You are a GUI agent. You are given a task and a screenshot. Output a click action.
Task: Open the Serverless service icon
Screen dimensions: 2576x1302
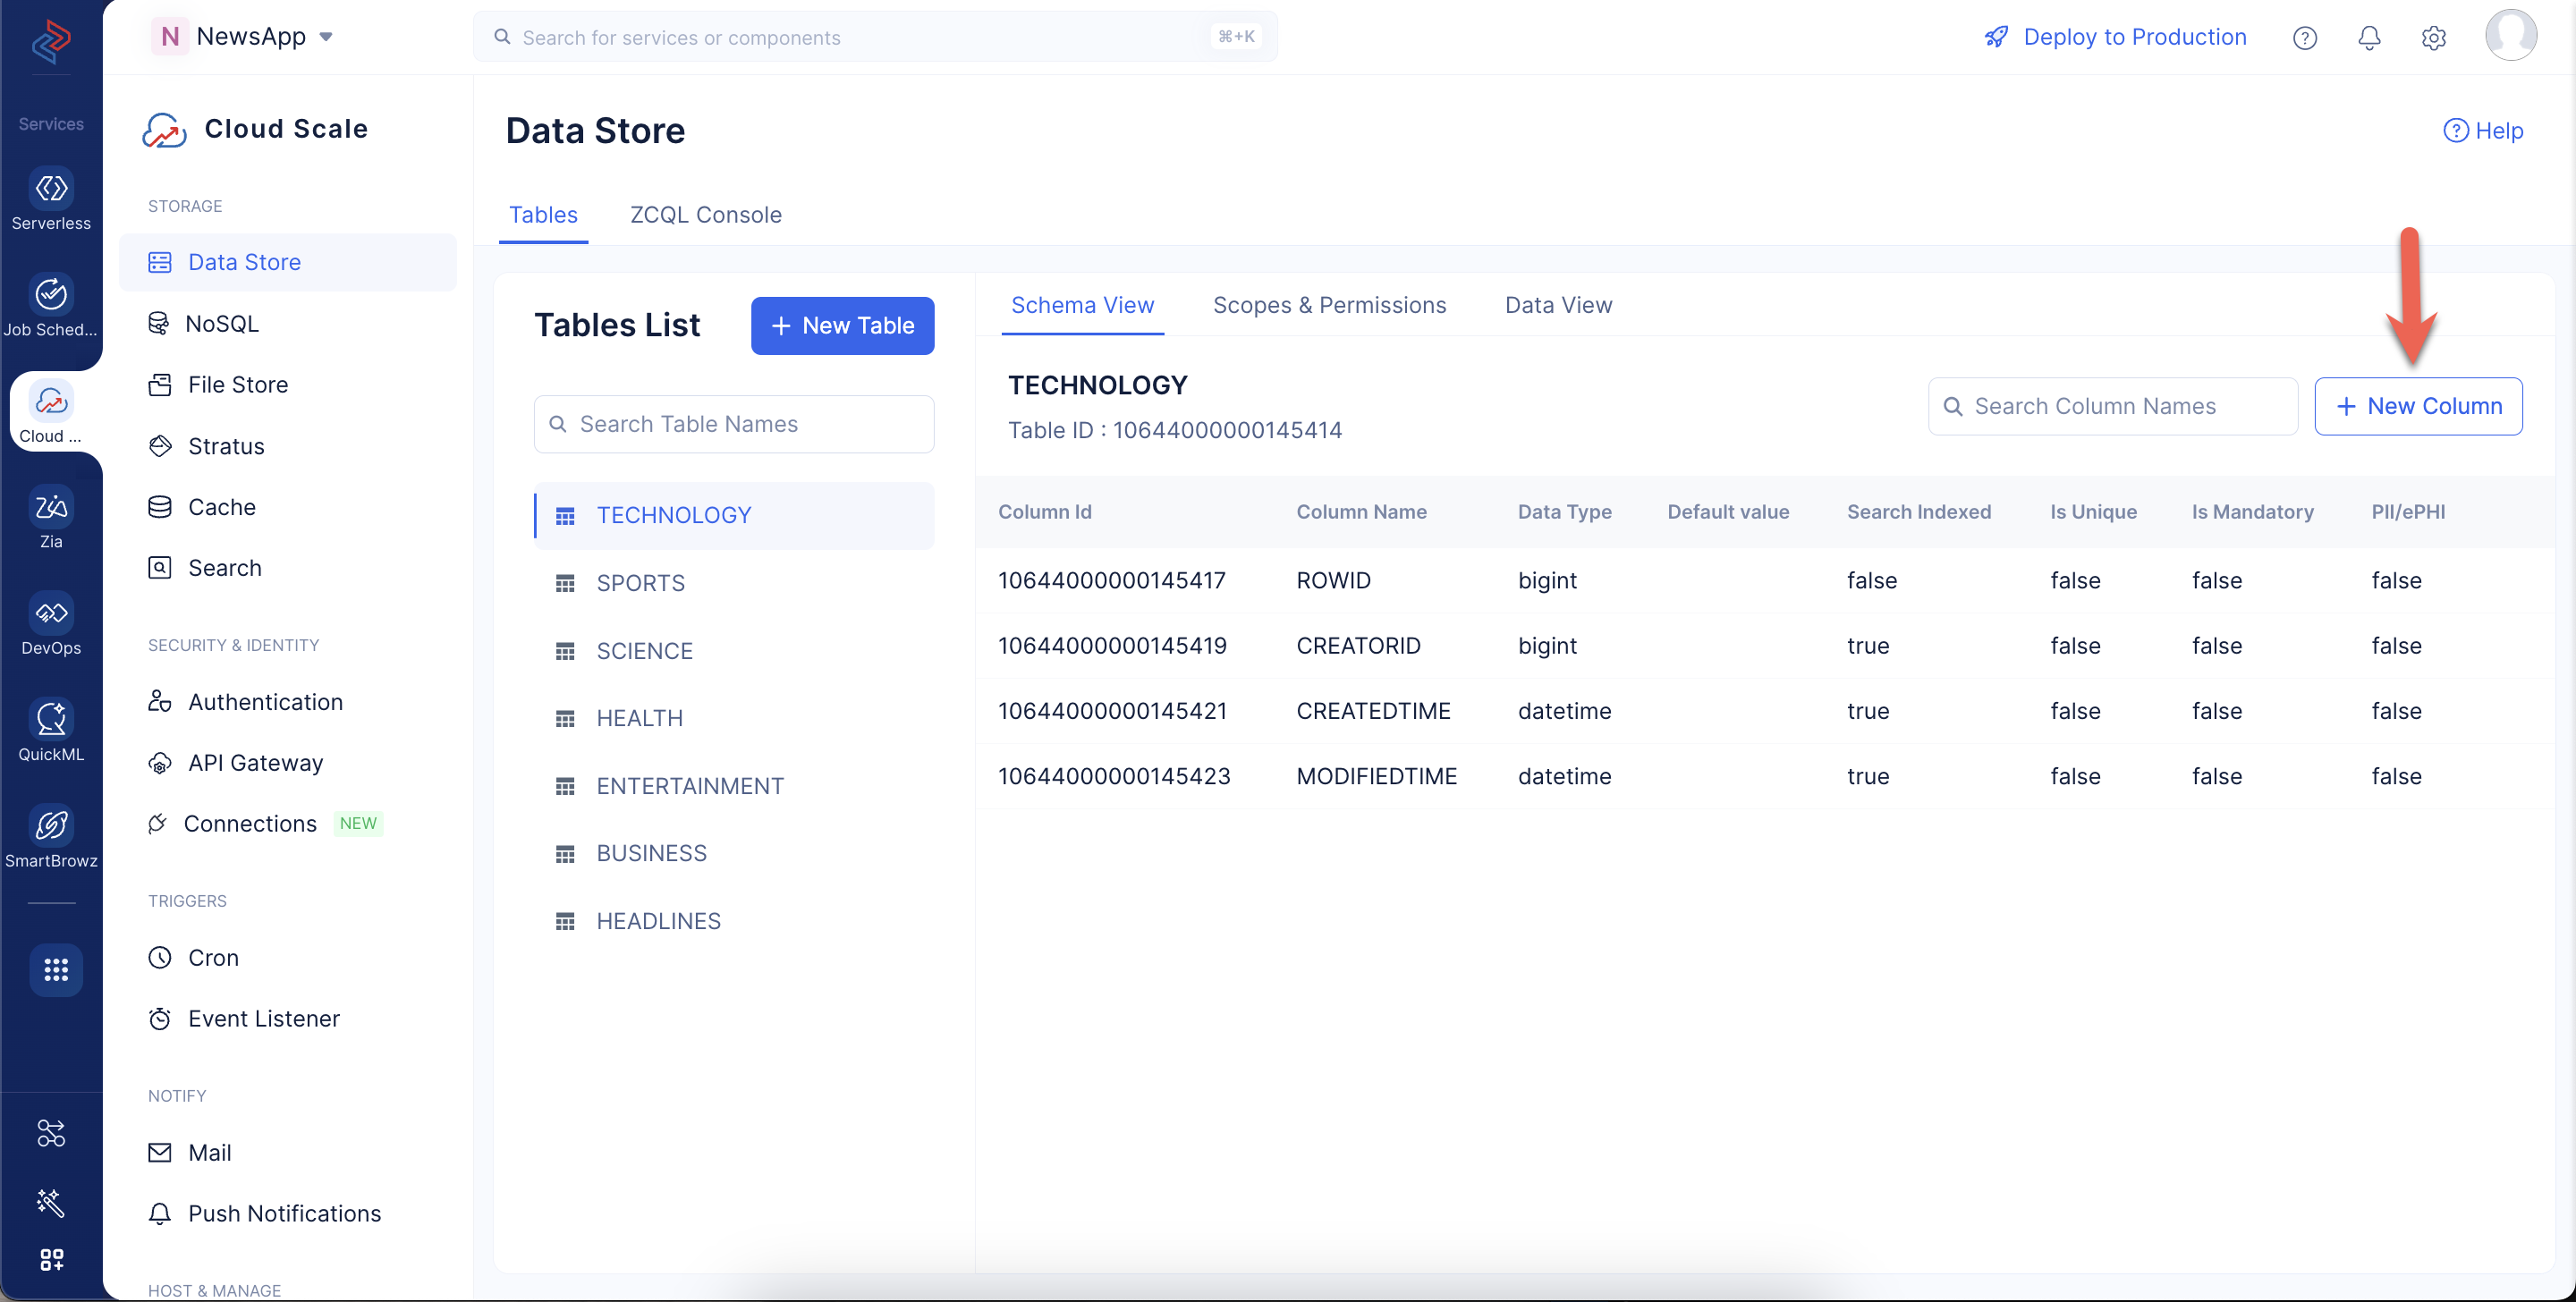click(x=51, y=189)
